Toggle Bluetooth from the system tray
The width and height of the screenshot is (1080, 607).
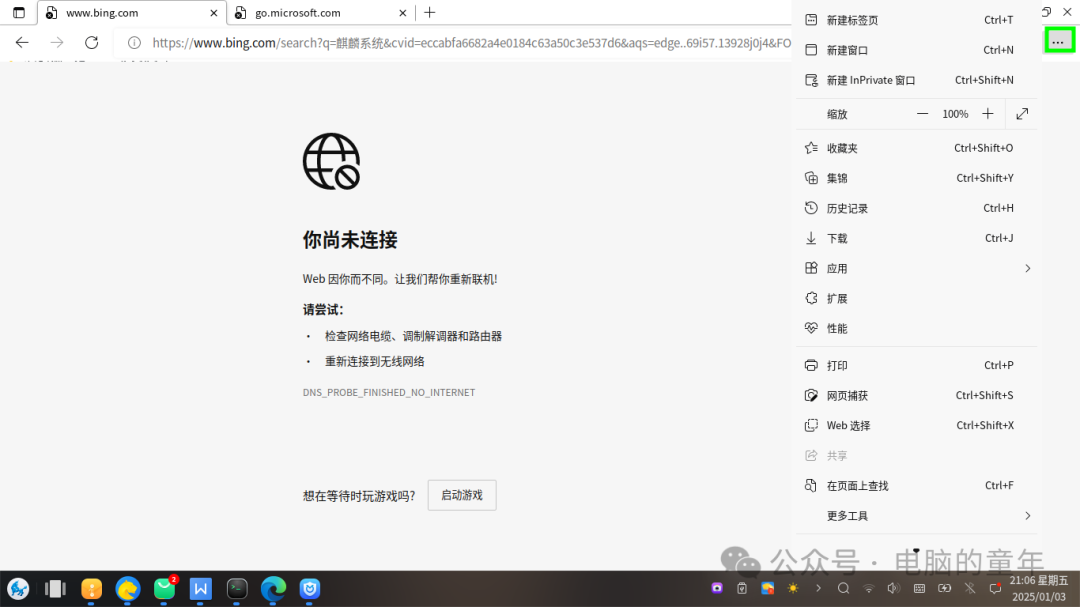point(970,588)
